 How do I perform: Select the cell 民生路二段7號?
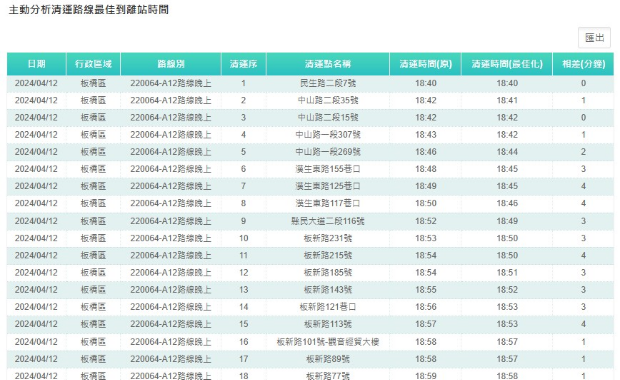click(x=328, y=83)
